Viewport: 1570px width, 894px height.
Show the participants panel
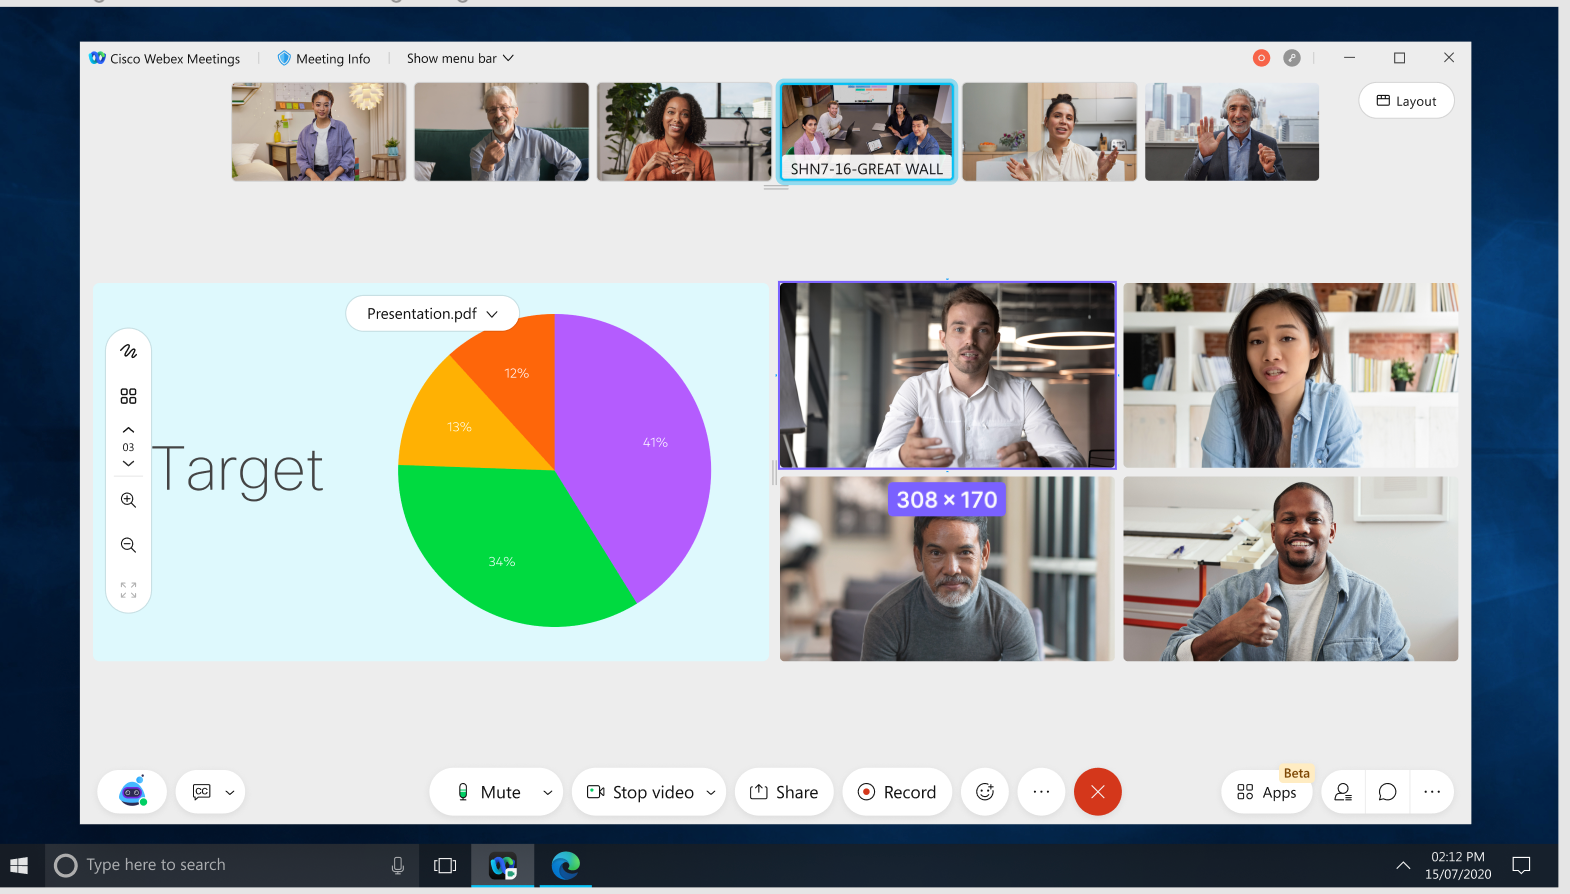coord(1343,792)
